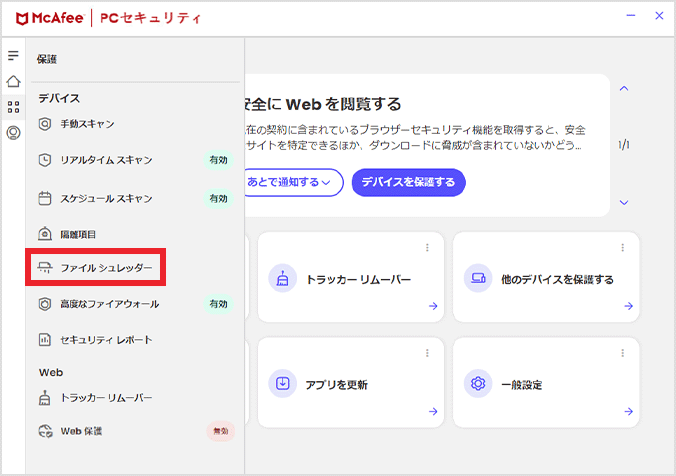This screenshot has width=676, height=476.
Task: Click arrow on アプリを更新 card
Action: [433, 412]
